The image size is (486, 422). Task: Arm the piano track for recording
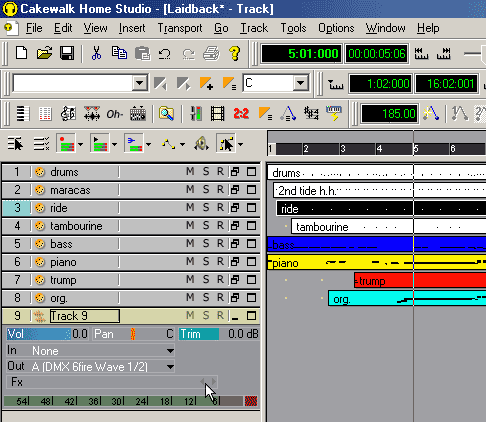click(220, 262)
